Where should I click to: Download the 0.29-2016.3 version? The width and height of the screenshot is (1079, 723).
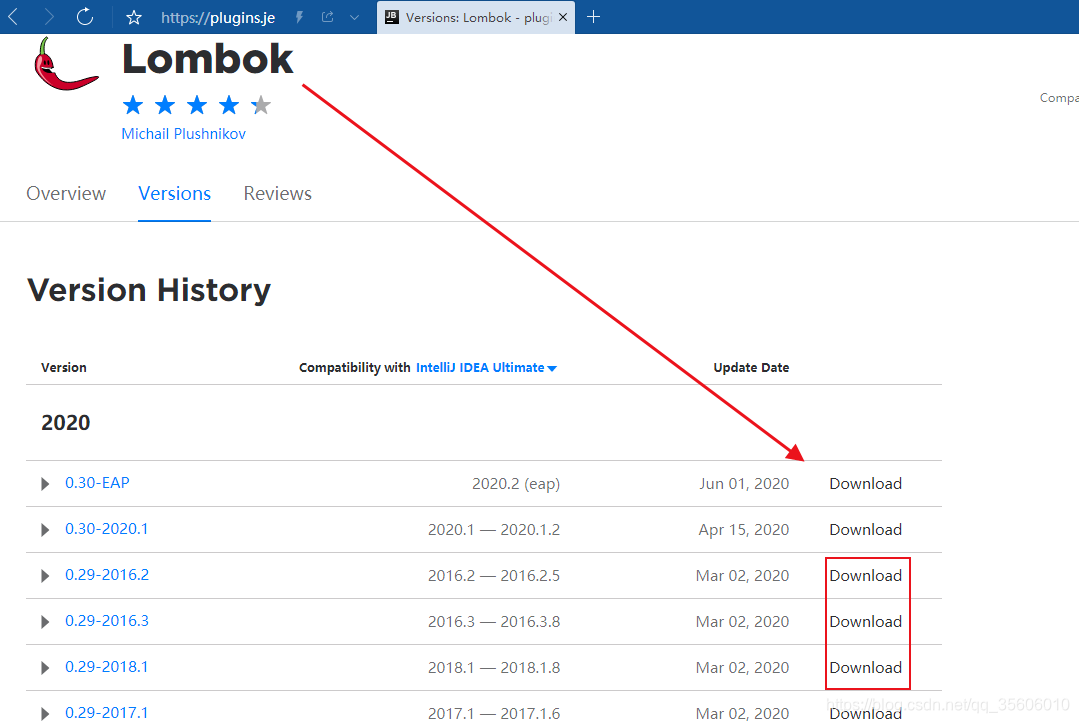[x=865, y=622]
